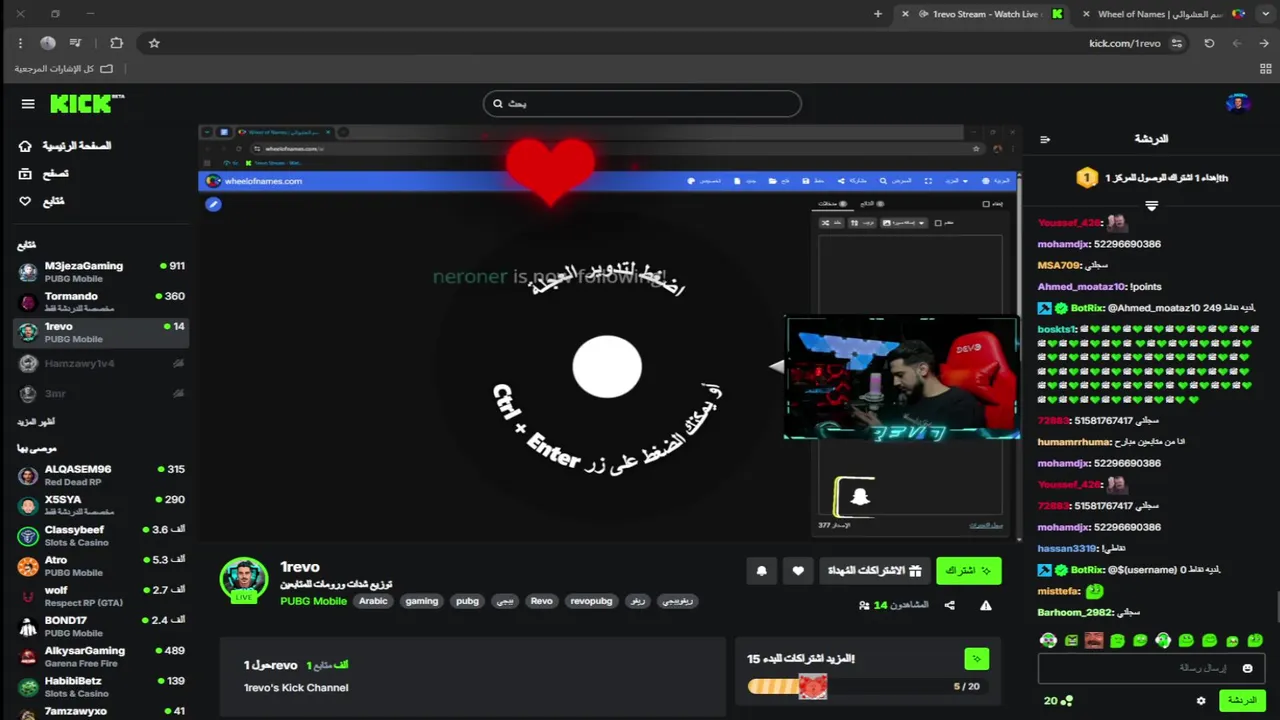Viewport: 1280px width, 720px height.
Task: Click the chat panel scrollbar
Action: 1276,605
